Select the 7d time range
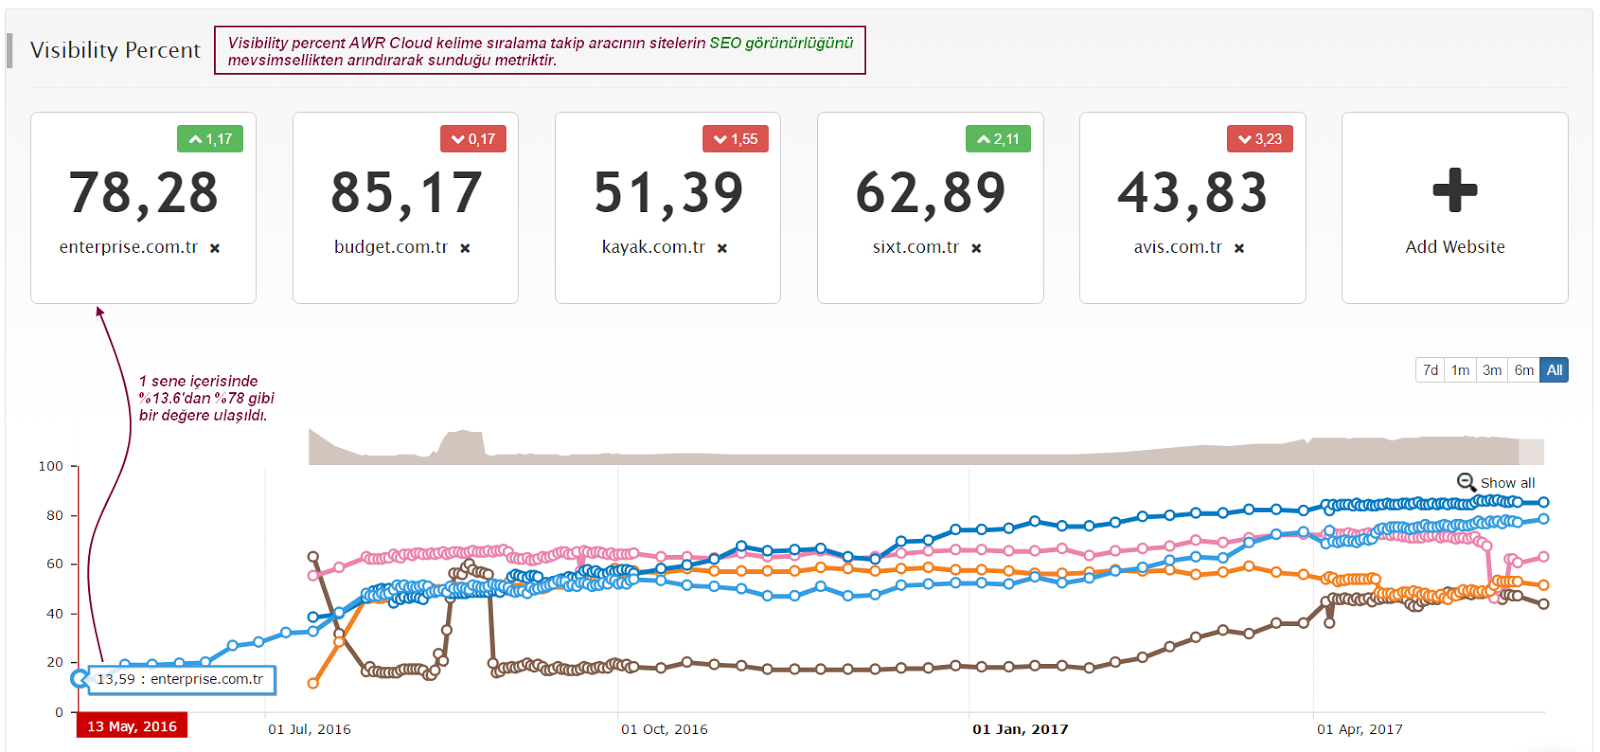The image size is (1600, 752). 1430,370
